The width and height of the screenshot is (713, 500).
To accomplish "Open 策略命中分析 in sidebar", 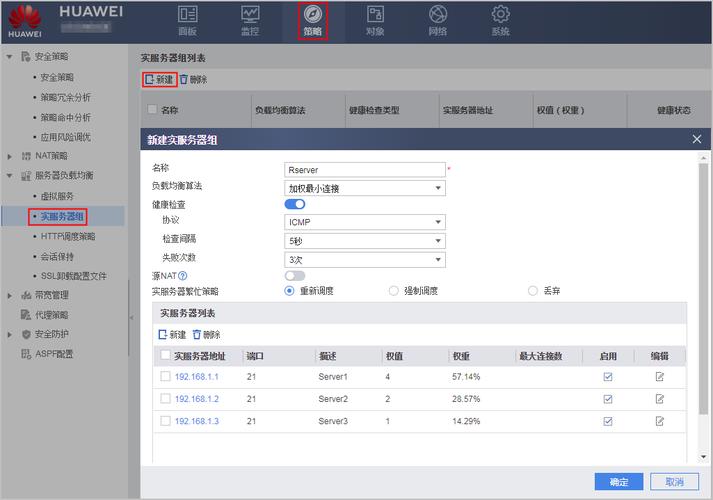I will coord(65,117).
